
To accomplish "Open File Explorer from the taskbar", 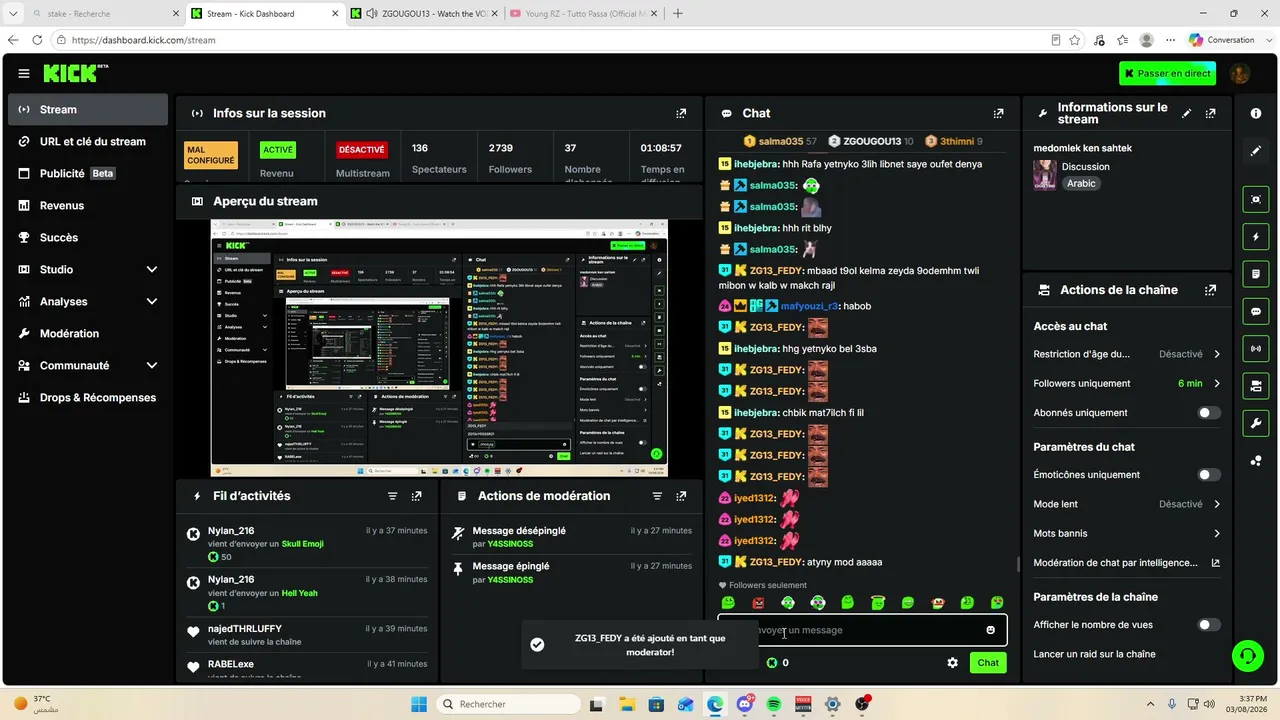I will point(627,704).
